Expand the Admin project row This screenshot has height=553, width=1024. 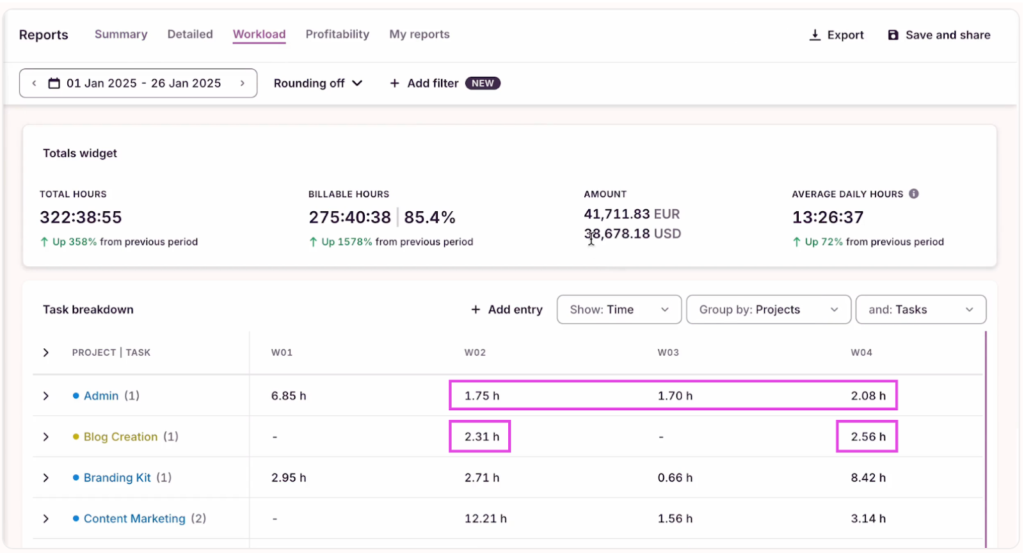tap(46, 396)
